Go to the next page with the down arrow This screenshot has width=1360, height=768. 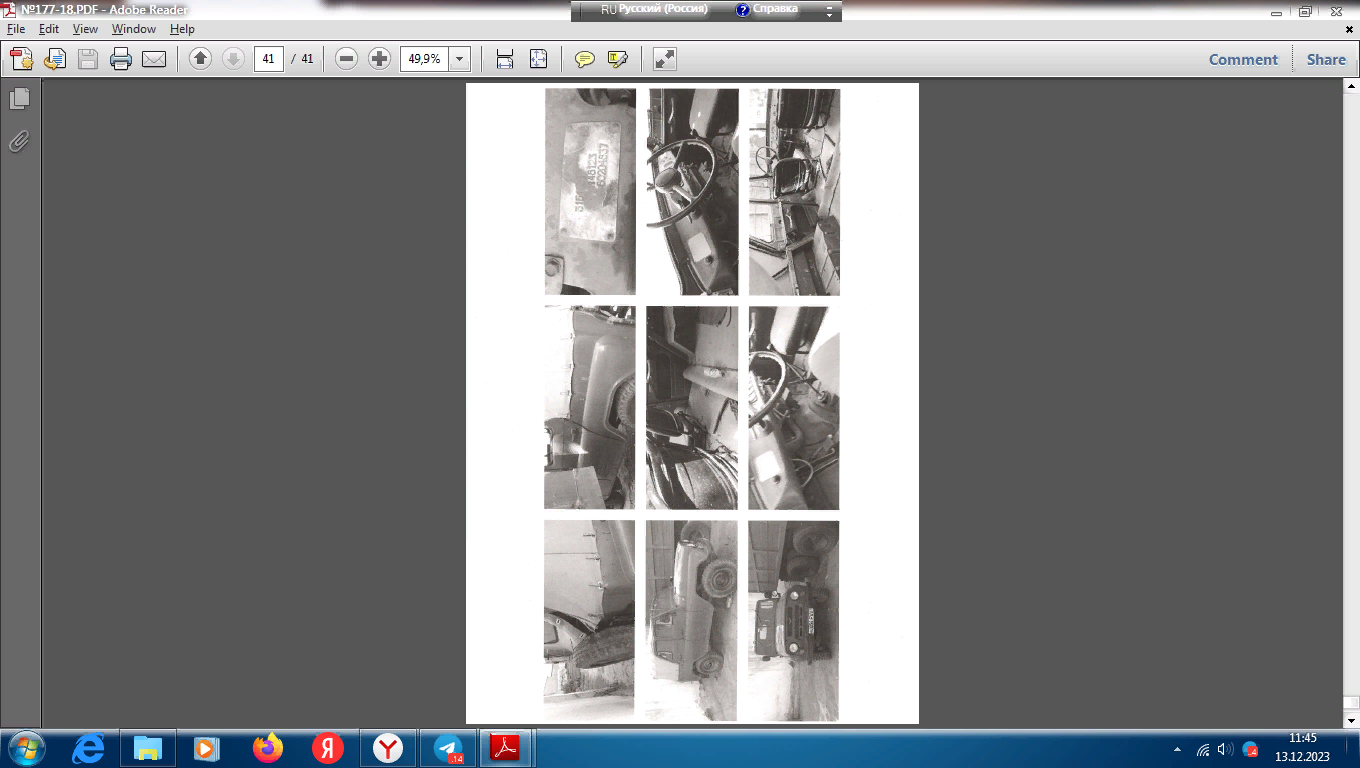coord(233,59)
